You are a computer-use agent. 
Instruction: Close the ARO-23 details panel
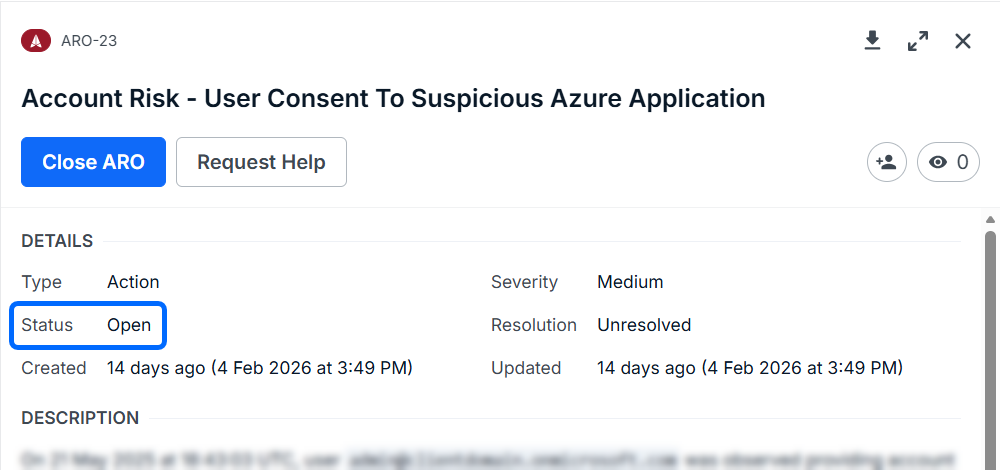(x=963, y=41)
